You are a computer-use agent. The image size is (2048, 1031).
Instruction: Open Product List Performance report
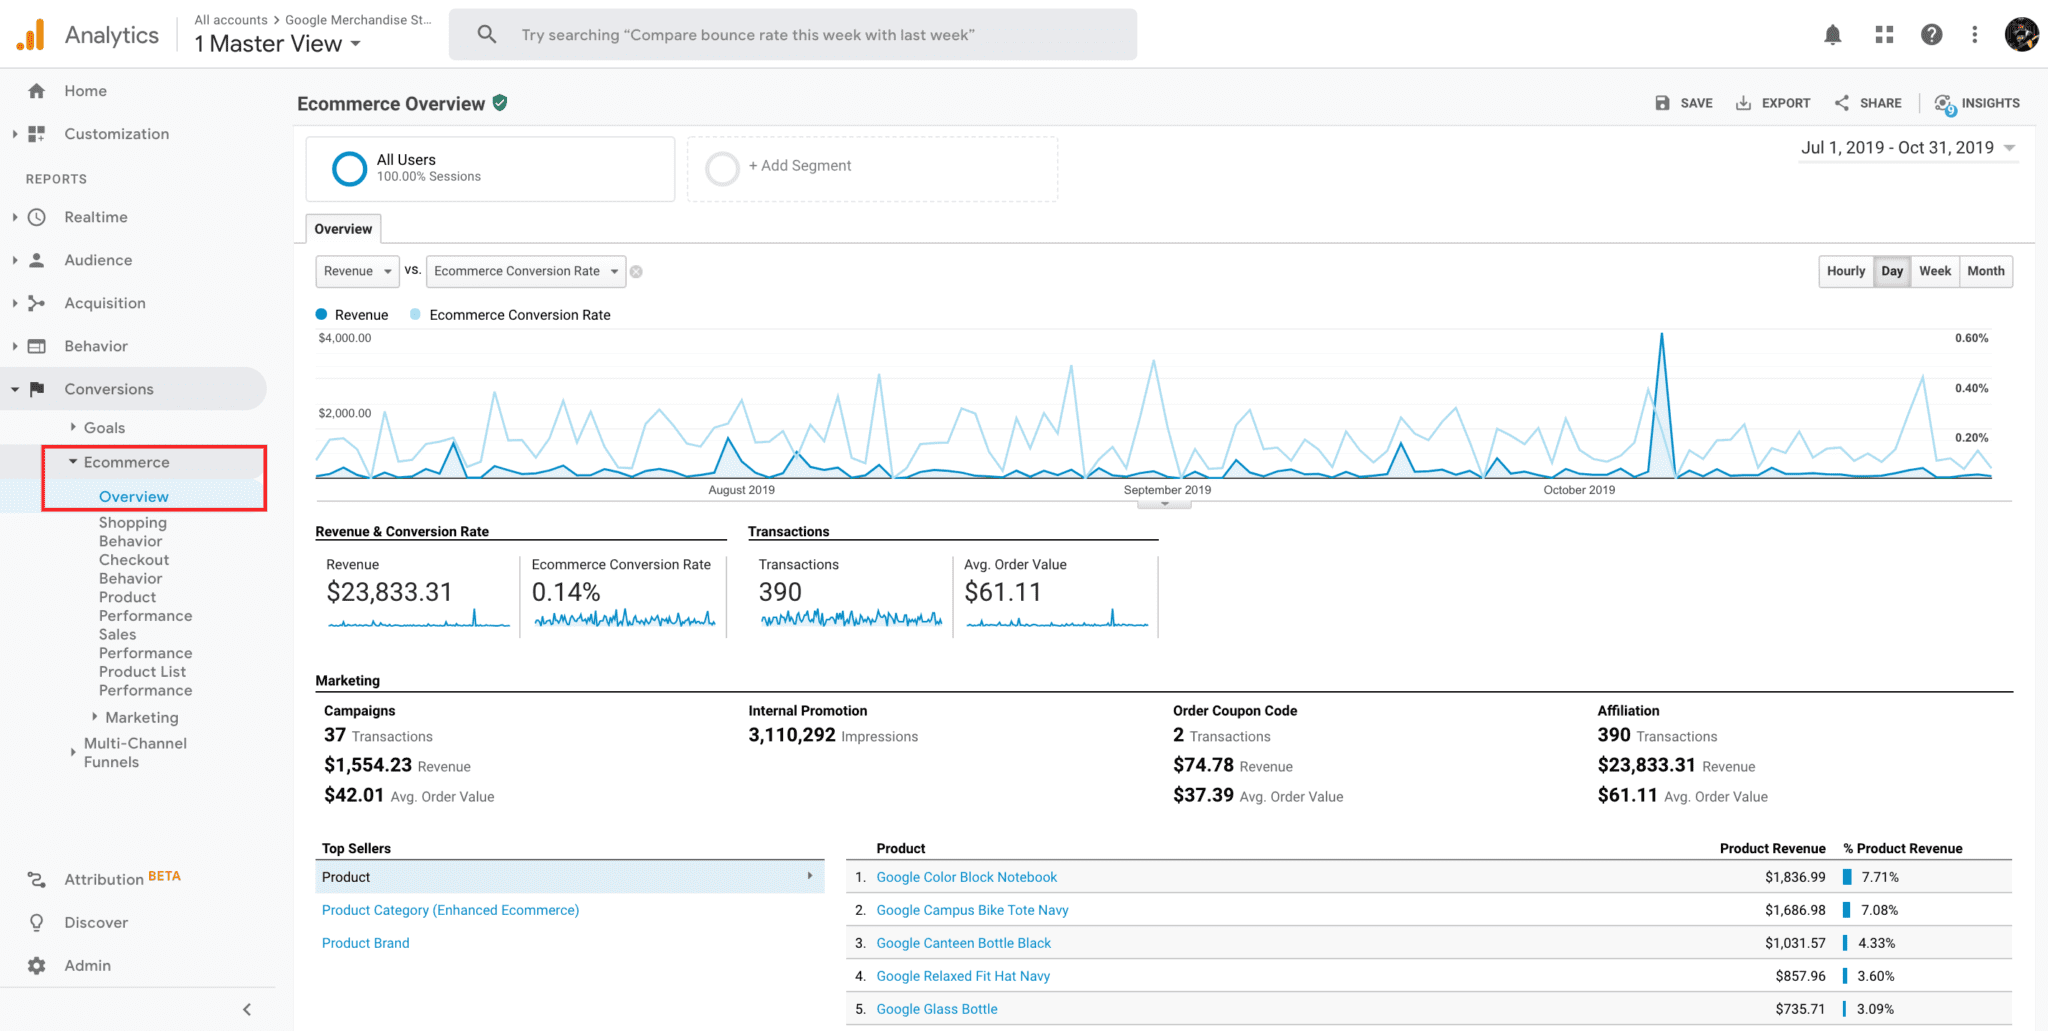(145, 681)
